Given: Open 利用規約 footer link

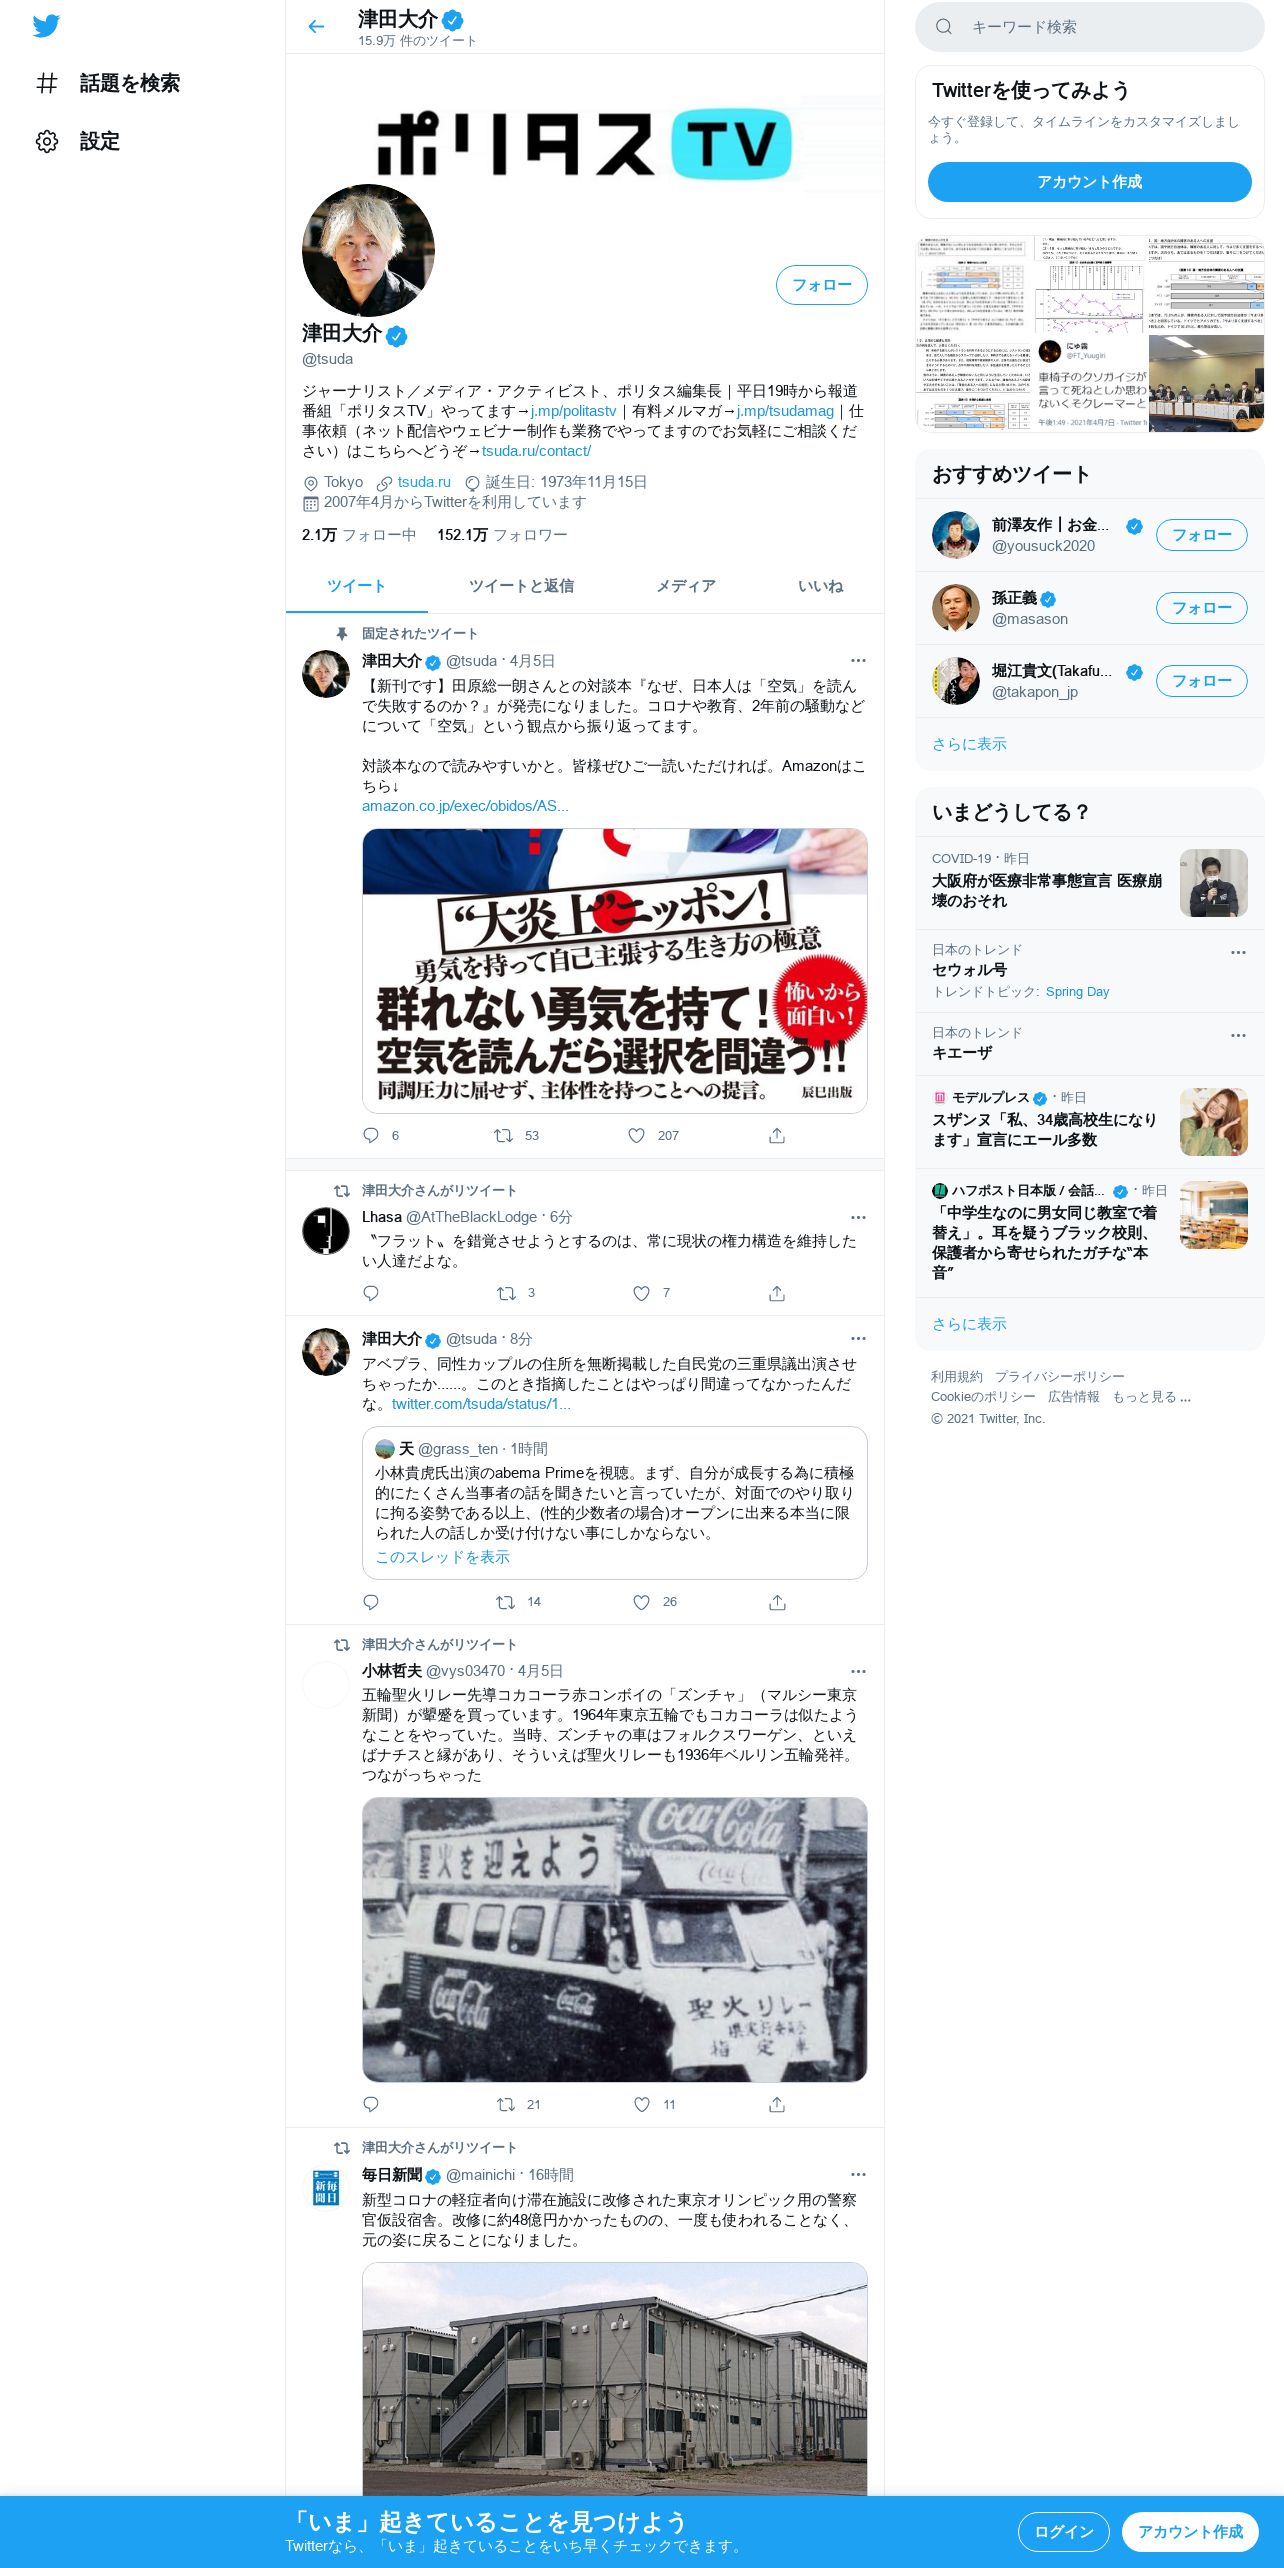Looking at the screenshot, I should [x=956, y=1377].
